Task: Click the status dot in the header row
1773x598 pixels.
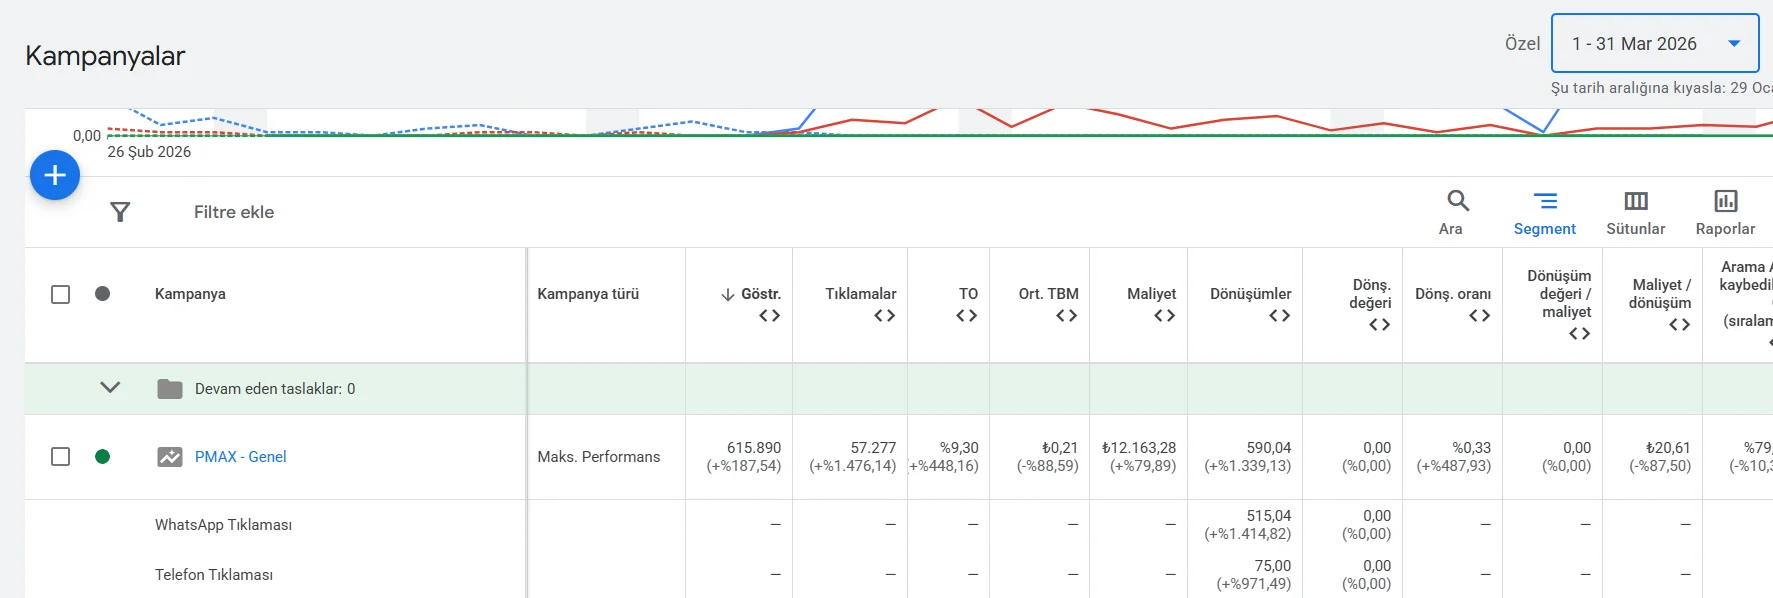Action: click(102, 294)
